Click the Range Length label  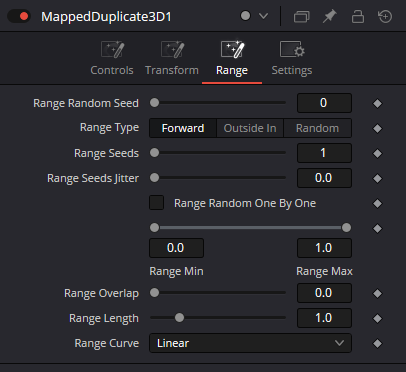[104, 318]
